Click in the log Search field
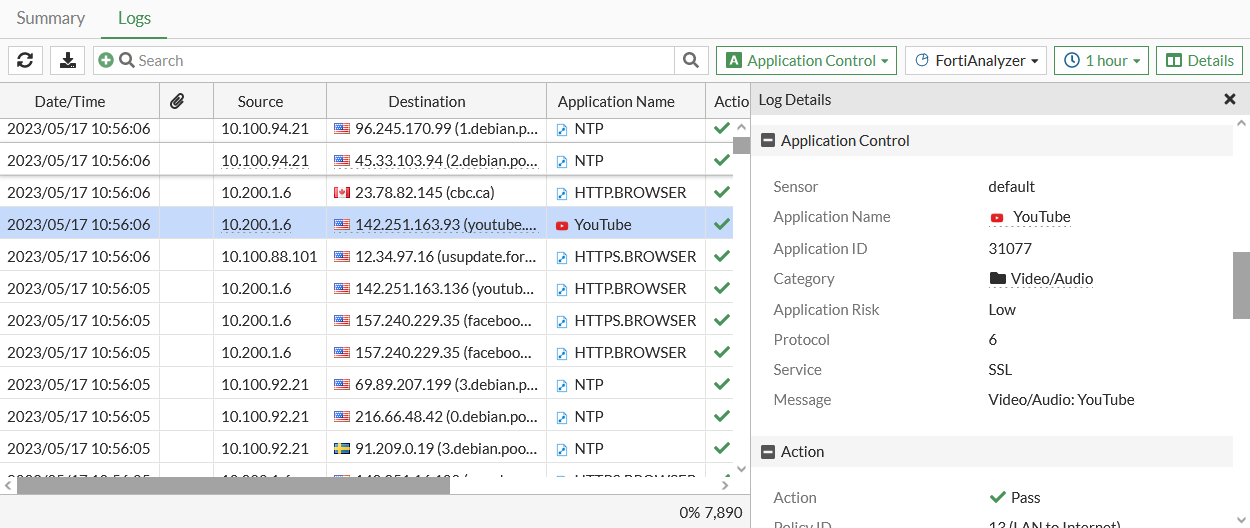 tap(400, 61)
